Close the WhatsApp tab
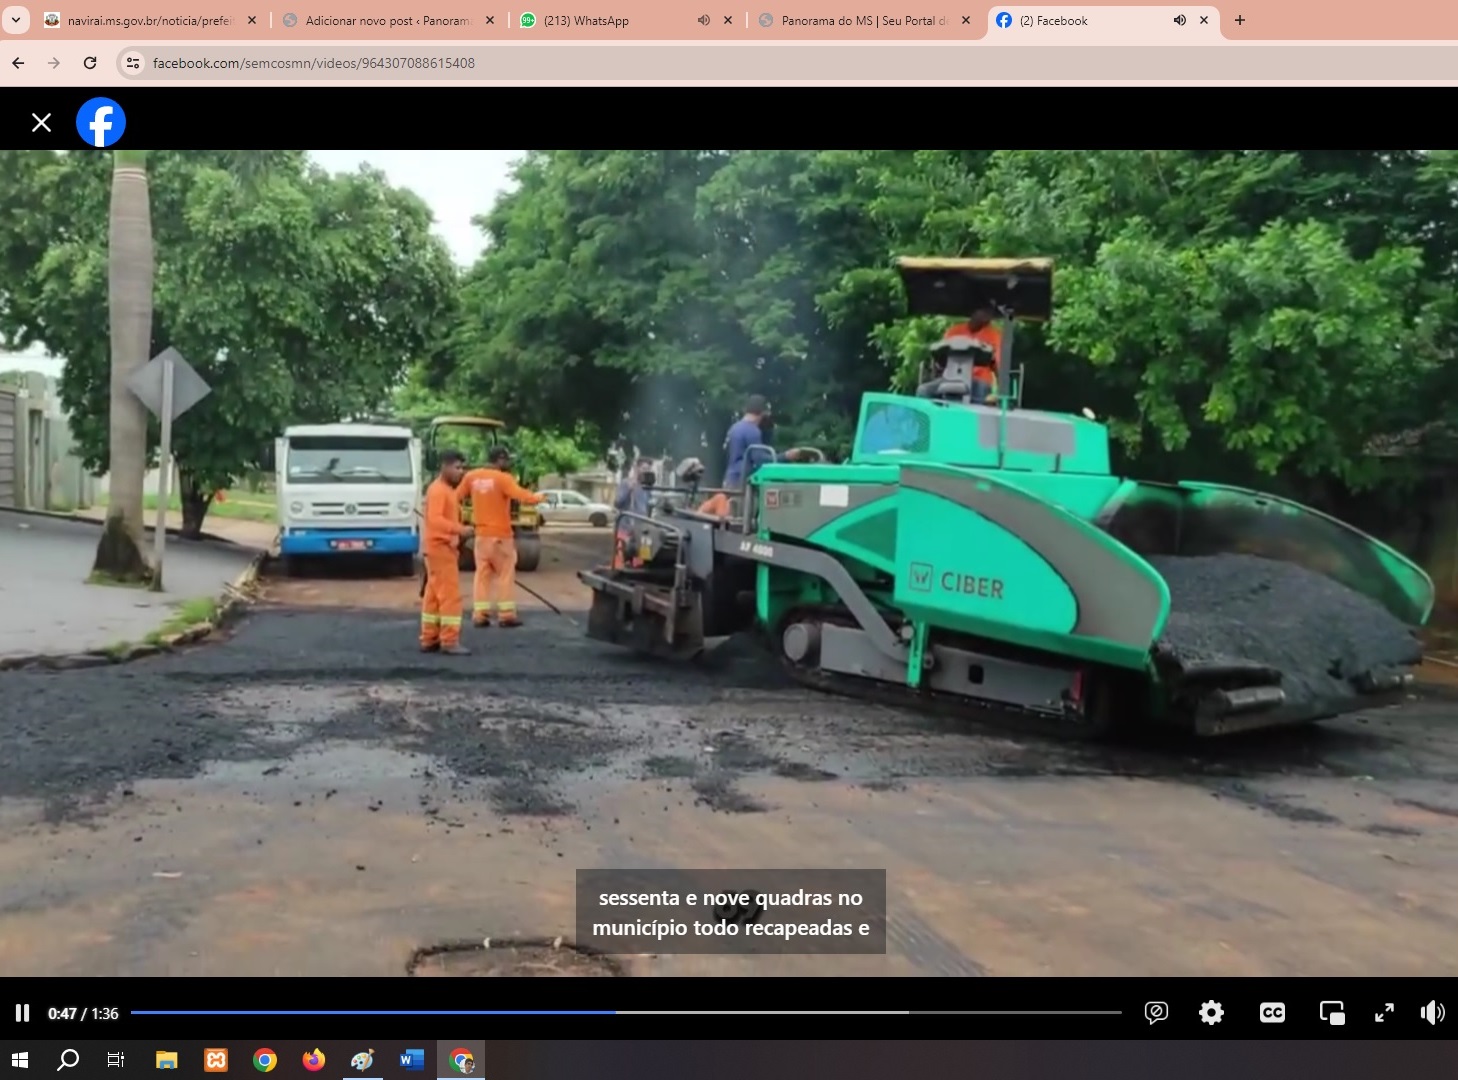The height and width of the screenshot is (1080, 1458). (x=728, y=20)
